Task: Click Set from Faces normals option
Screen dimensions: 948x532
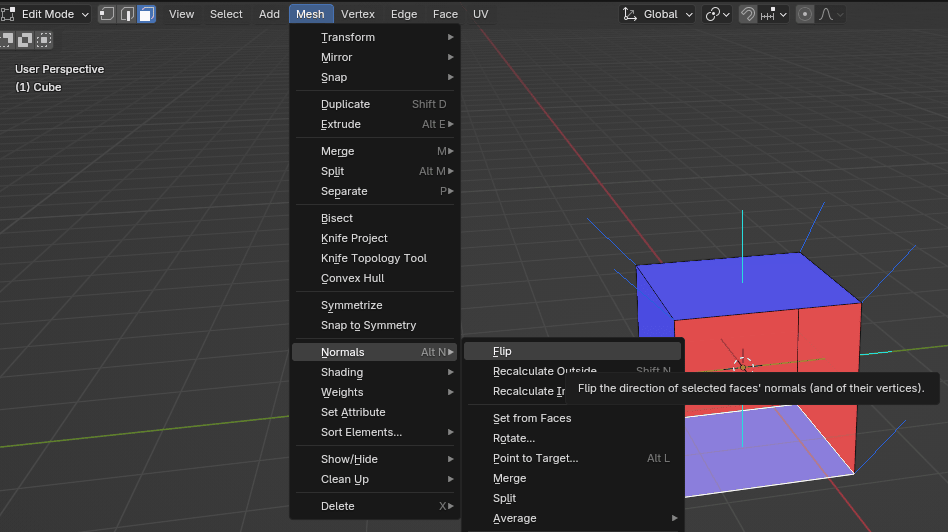Action: [x=532, y=418]
